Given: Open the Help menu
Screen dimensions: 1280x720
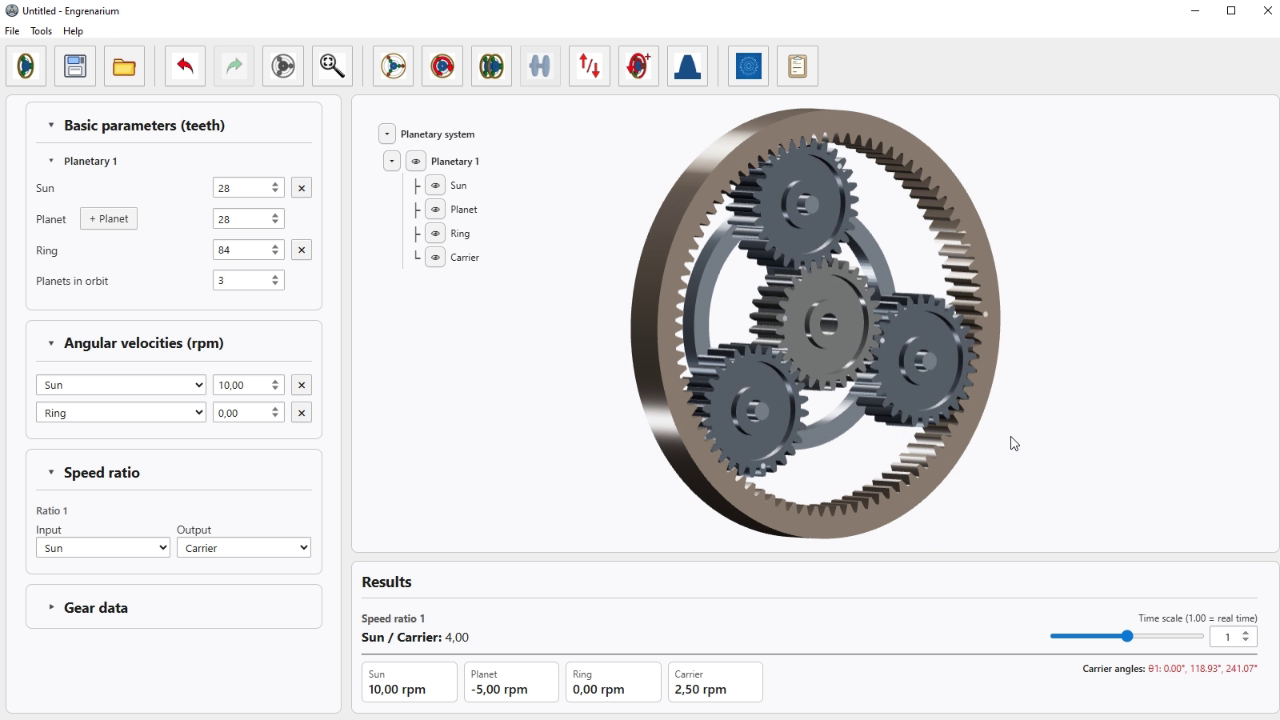Looking at the screenshot, I should 73,31.
